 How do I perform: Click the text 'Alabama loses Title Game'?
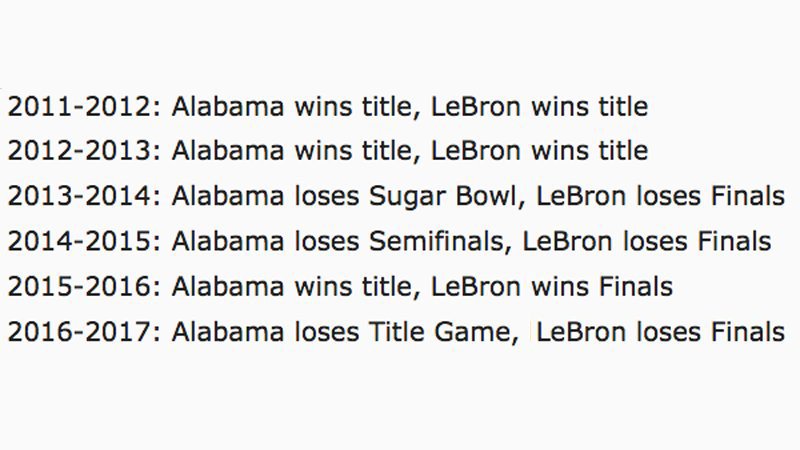point(342,332)
